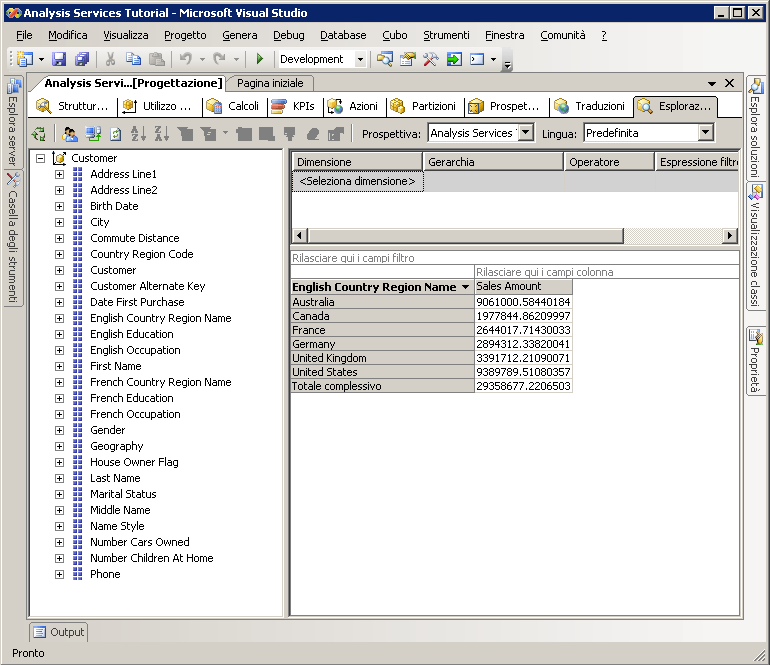
Task: Open the English Country Region Name filter arrow
Action: (x=465, y=287)
